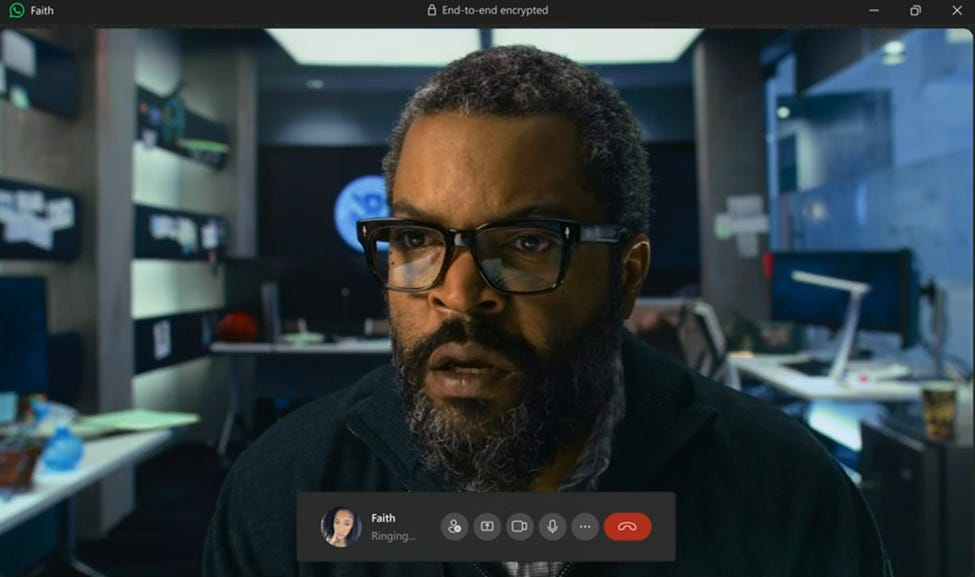Minimize the call window

point(874,10)
